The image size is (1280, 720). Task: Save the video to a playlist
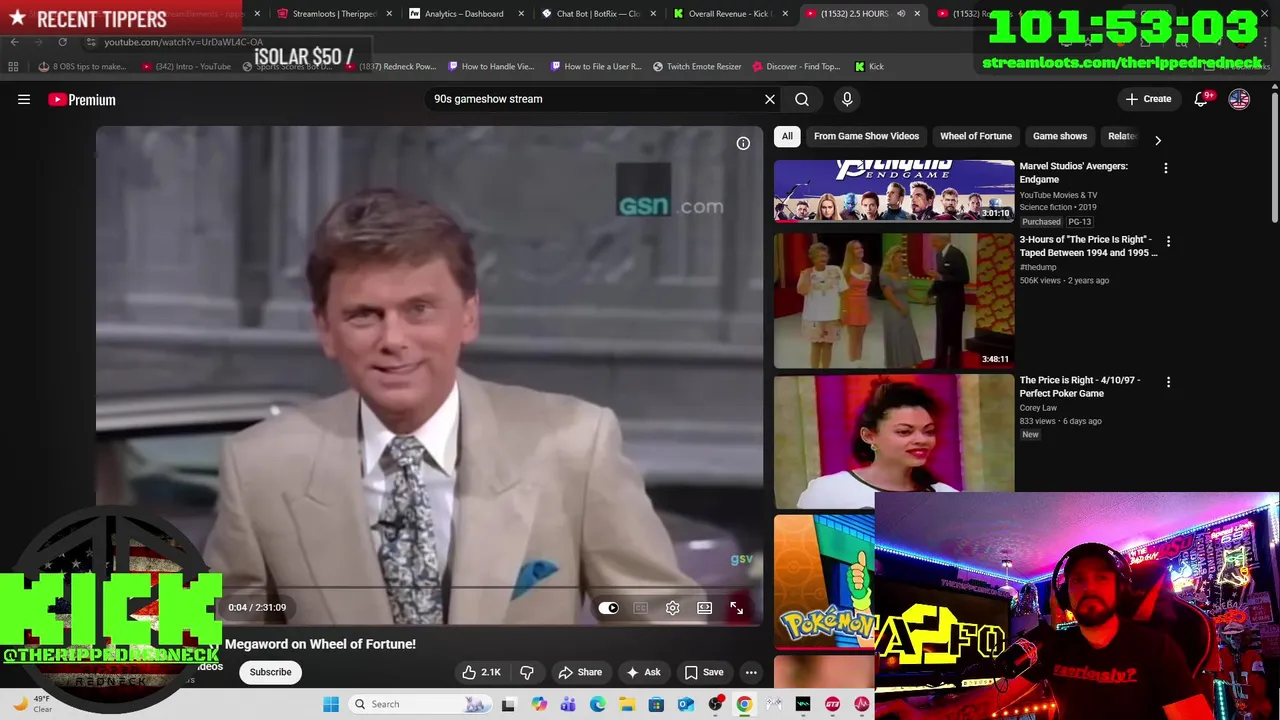pos(703,672)
